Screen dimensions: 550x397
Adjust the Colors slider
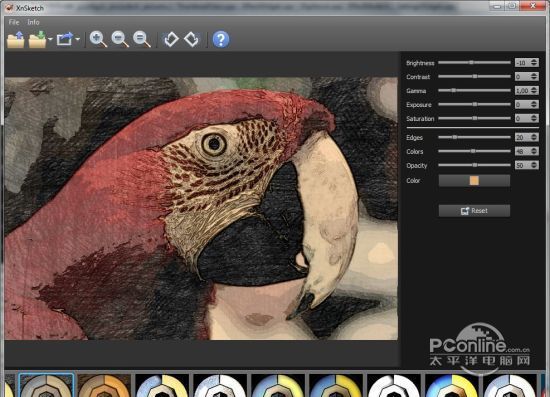click(x=474, y=151)
